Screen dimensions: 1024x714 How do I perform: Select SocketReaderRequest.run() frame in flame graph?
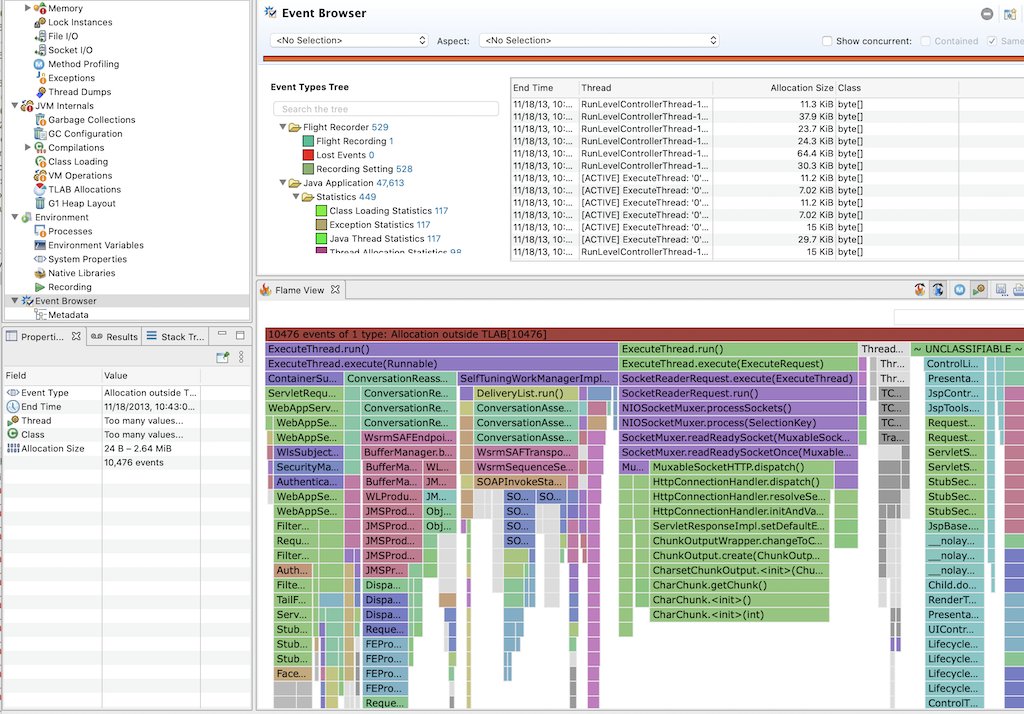coord(738,393)
